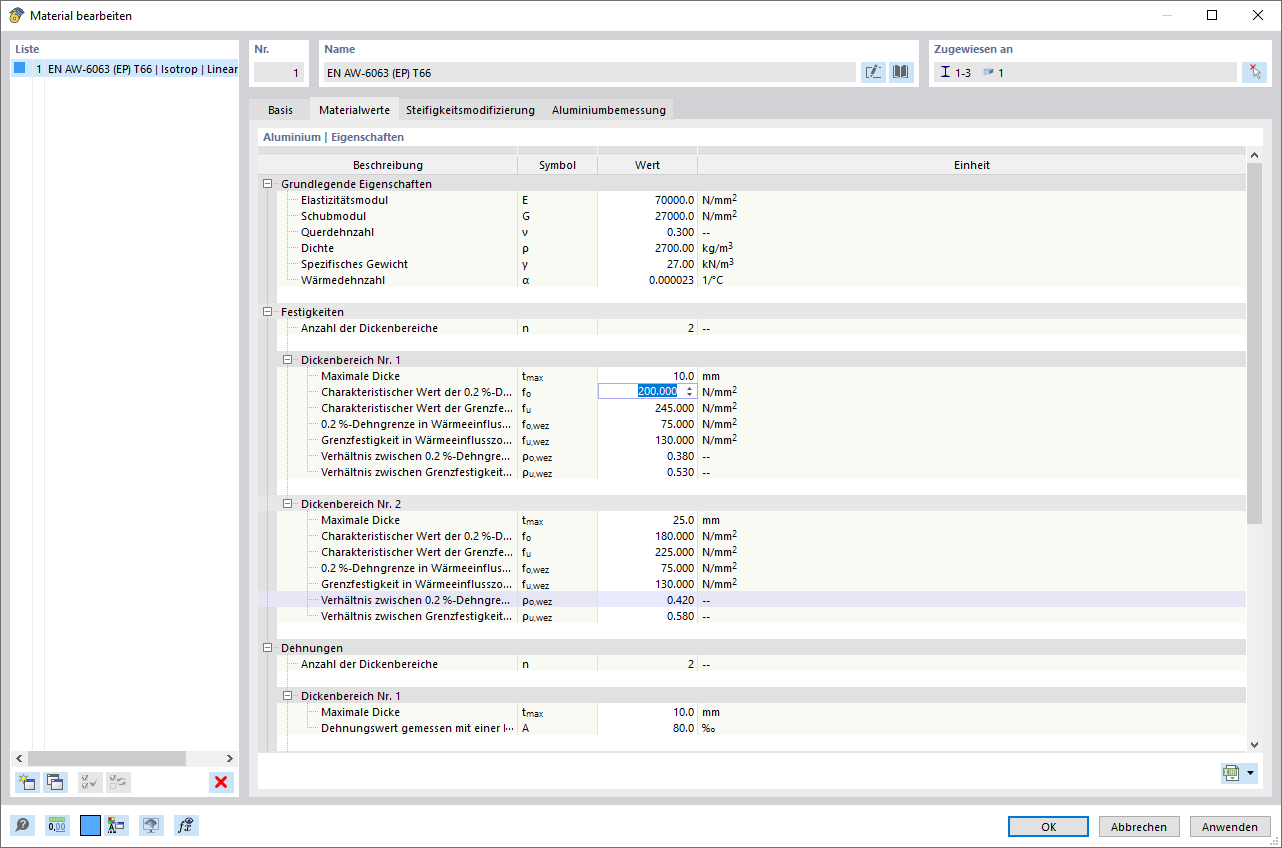Create a new material in the list
The width and height of the screenshot is (1282, 848).
[27, 782]
